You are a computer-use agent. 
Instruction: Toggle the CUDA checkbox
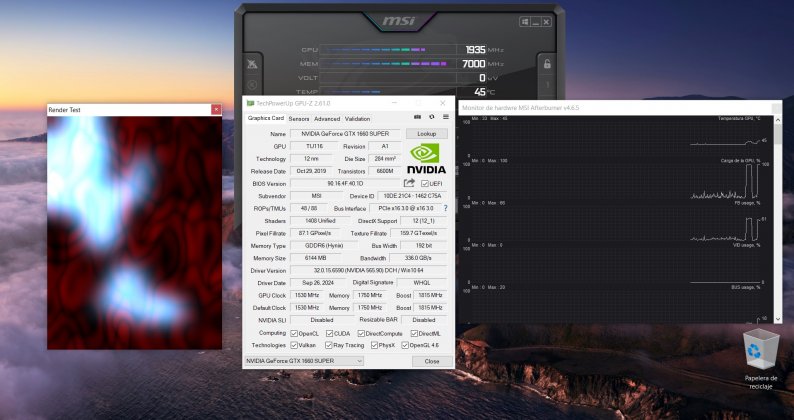click(x=329, y=333)
